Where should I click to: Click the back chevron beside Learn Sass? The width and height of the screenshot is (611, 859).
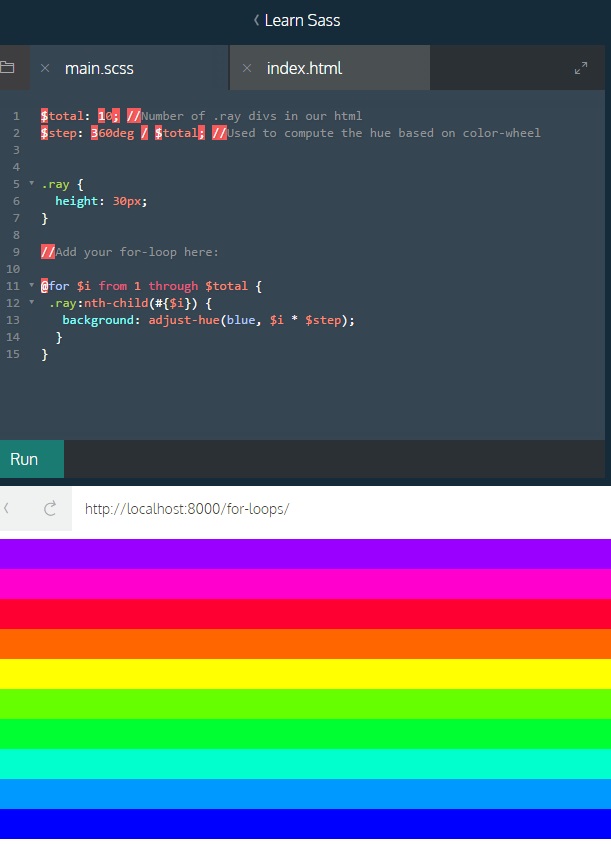click(x=256, y=20)
